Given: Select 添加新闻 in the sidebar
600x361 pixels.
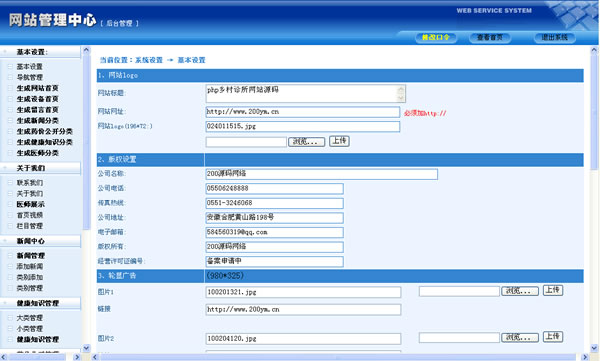Looking at the screenshot, I should click(29, 266).
